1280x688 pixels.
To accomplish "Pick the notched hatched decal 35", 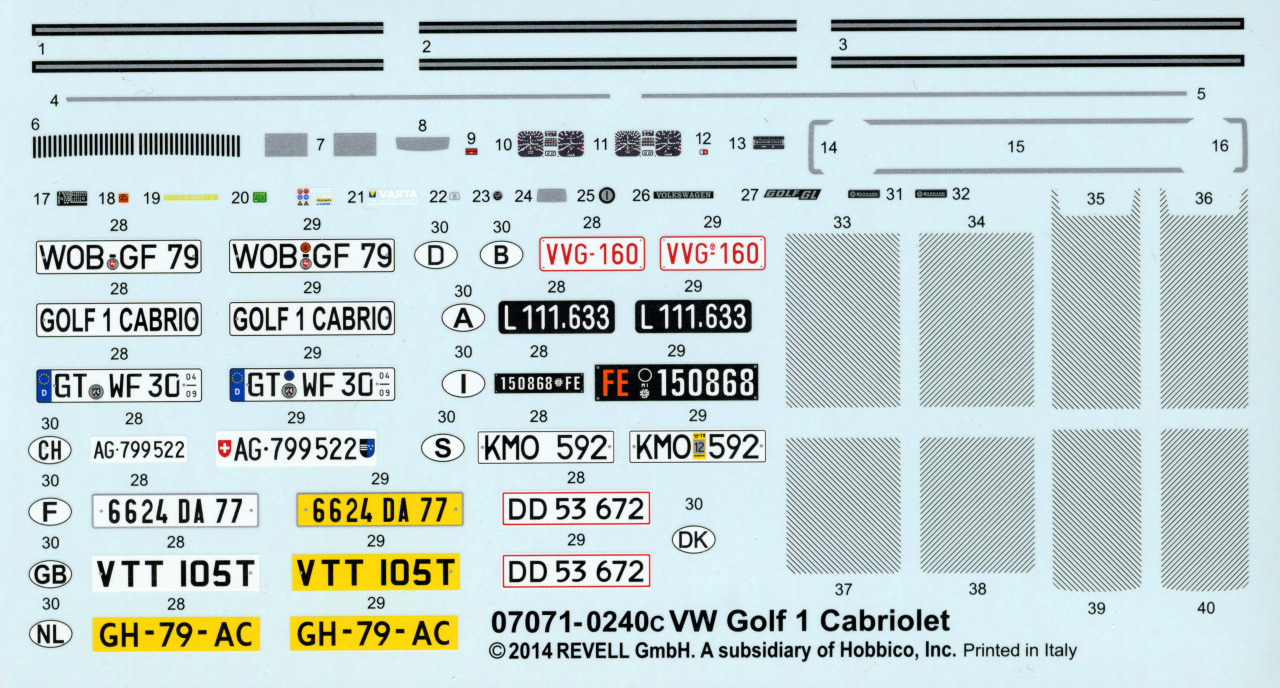I will click(1095, 298).
